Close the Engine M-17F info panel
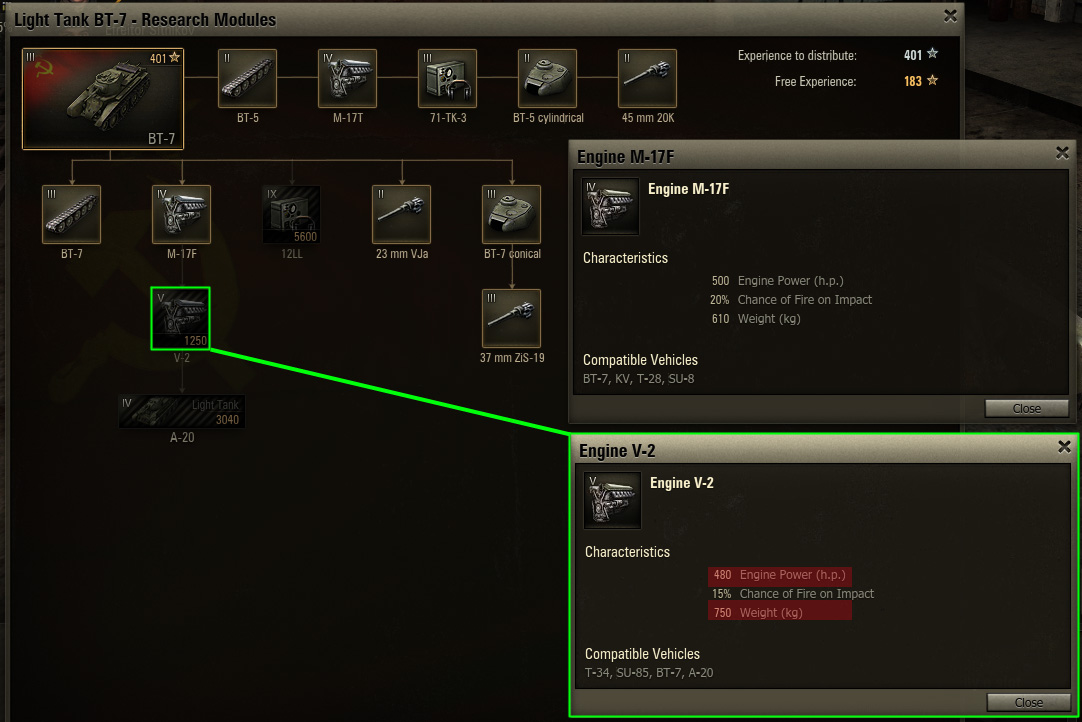The height and width of the screenshot is (722, 1082). coord(1026,408)
